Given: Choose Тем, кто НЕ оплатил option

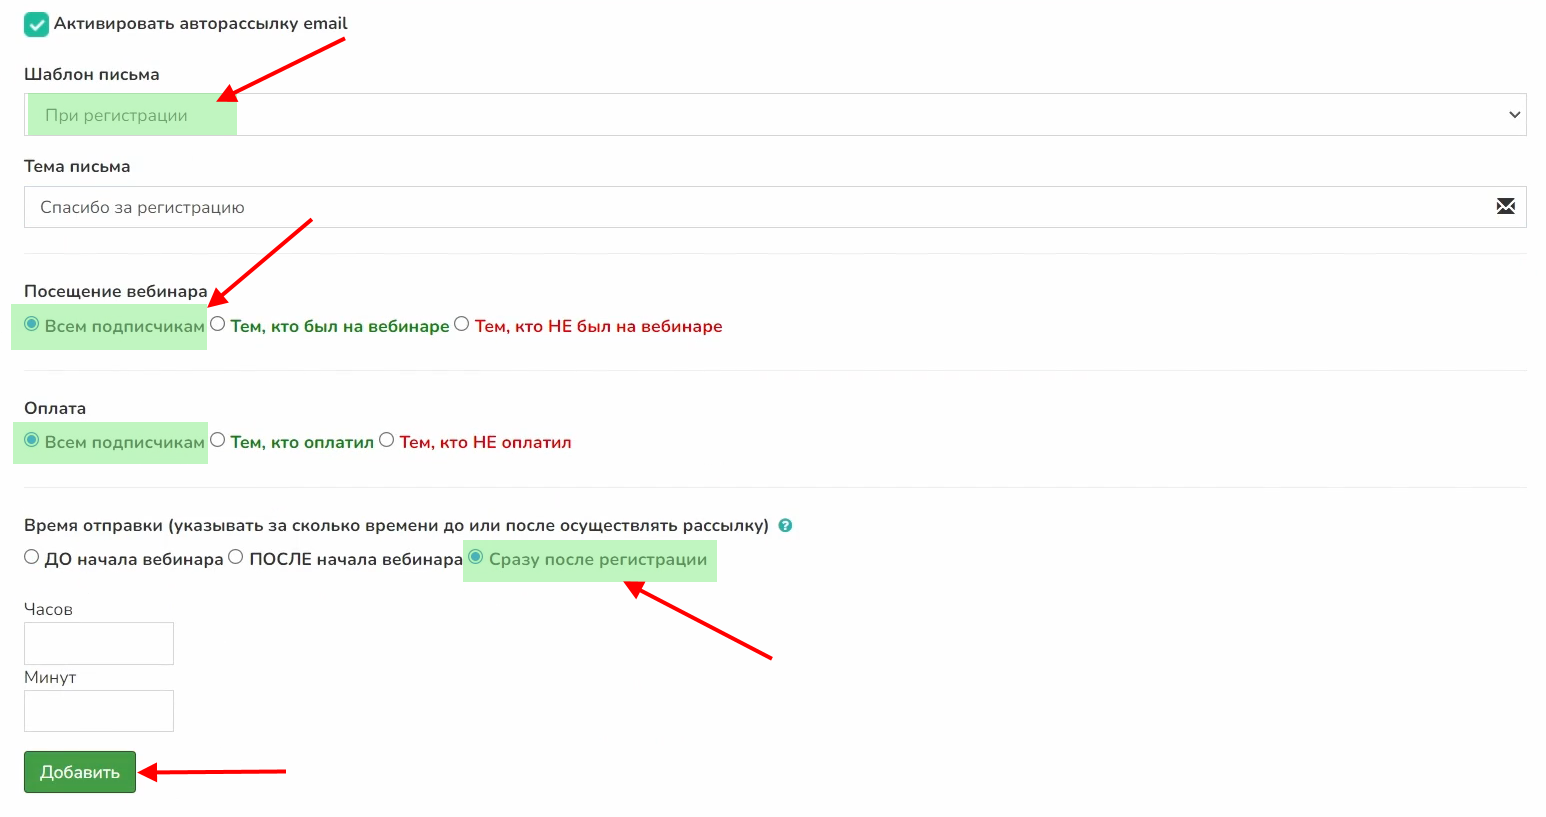Looking at the screenshot, I should click(387, 441).
